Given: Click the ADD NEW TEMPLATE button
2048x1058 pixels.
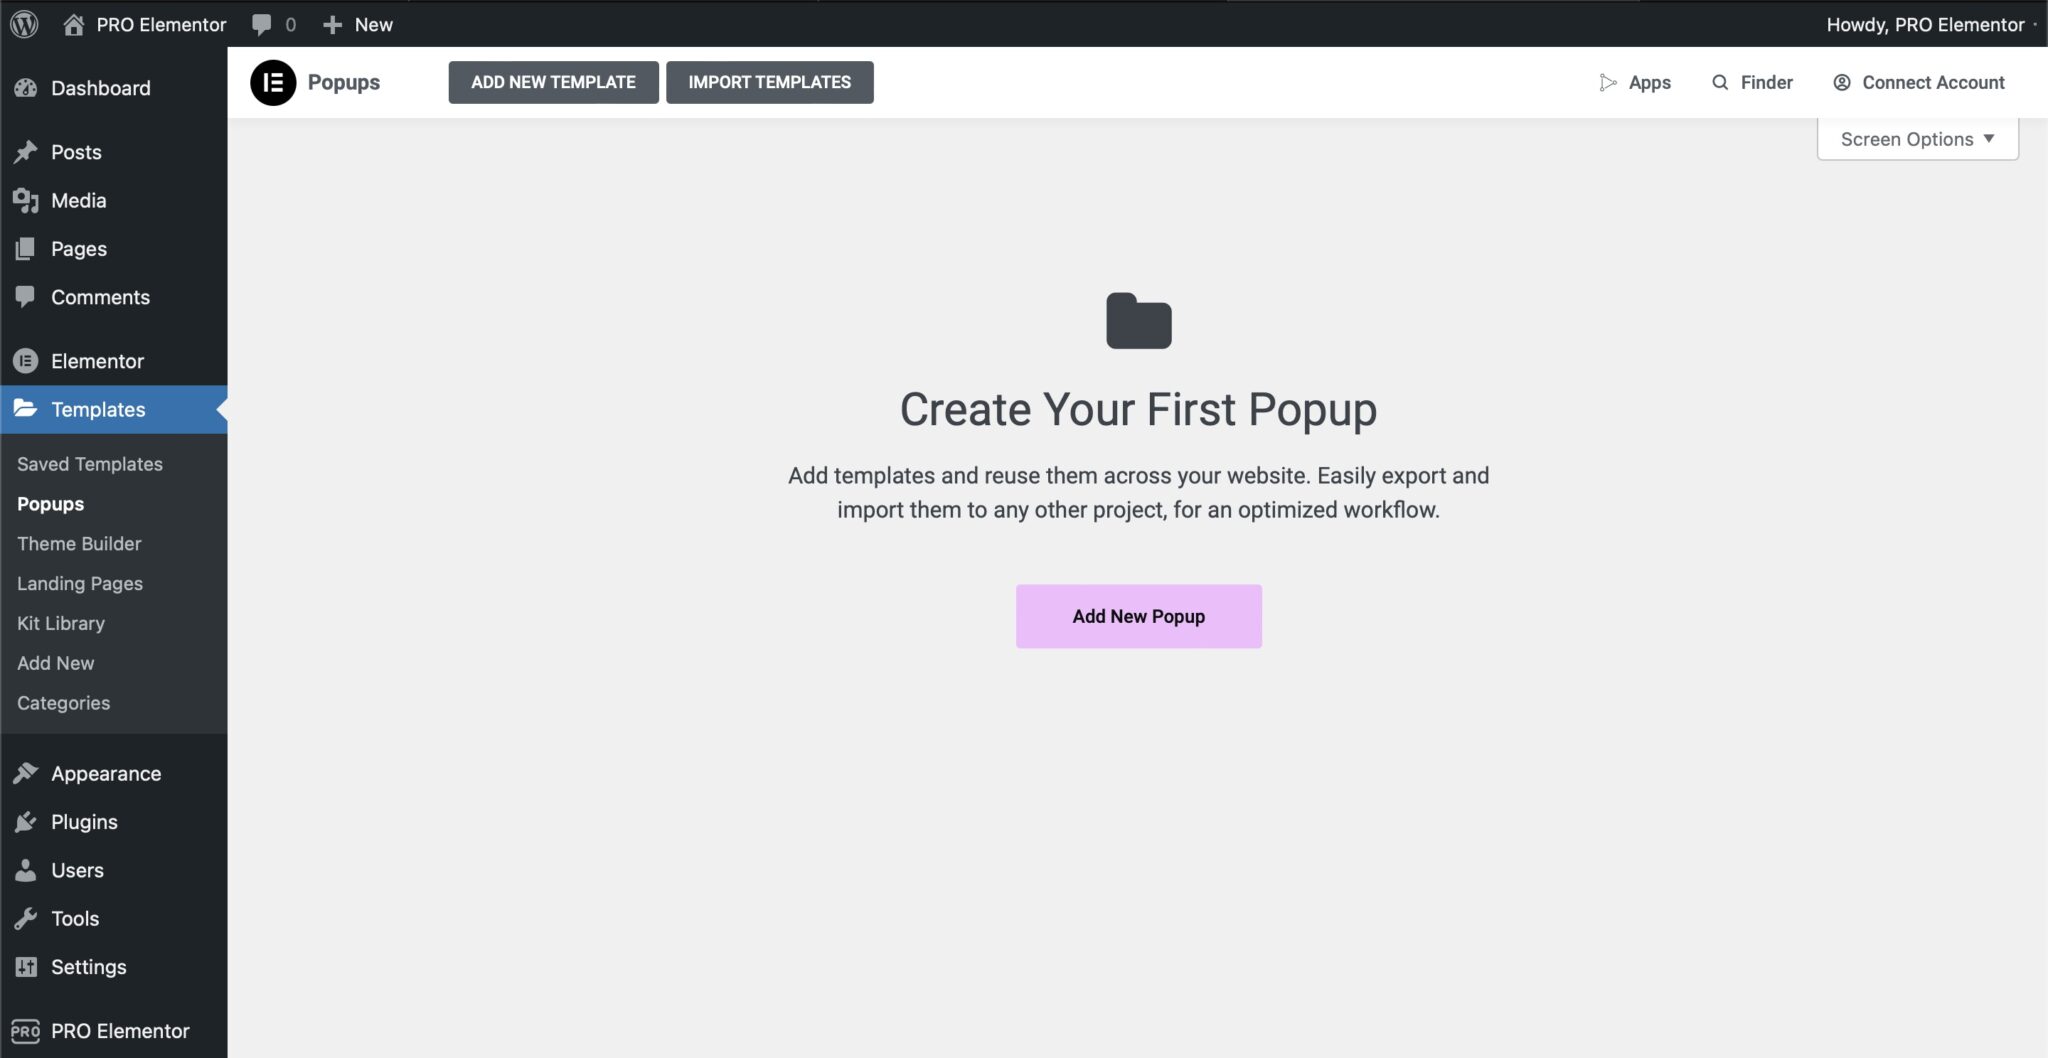Looking at the screenshot, I should pos(553,82).
